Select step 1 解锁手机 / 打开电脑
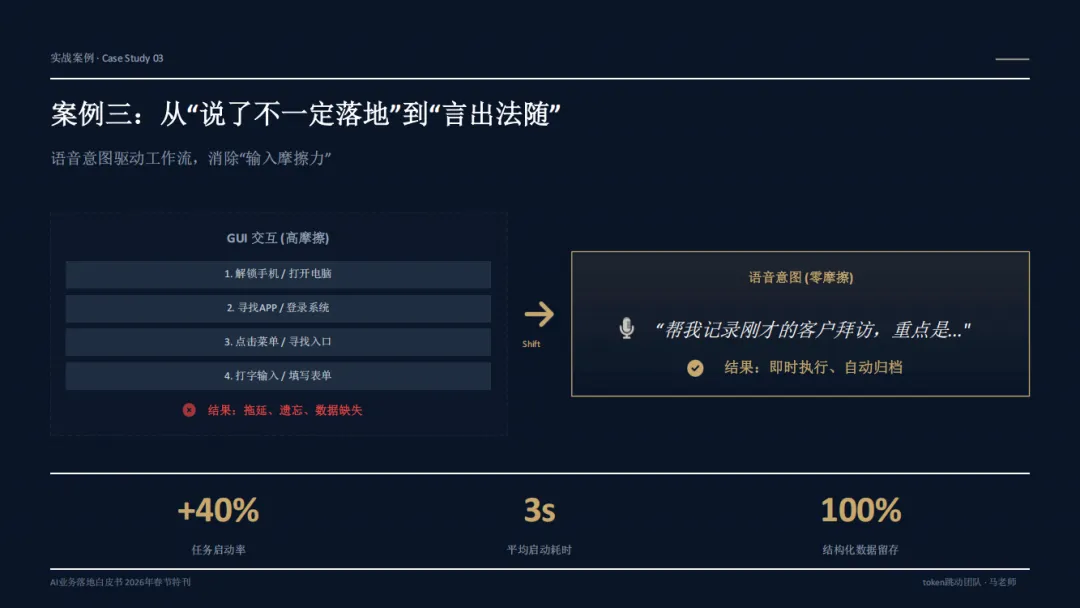Image resolution: width=1080 pixels, height=608 pixels. pos(278,274)
